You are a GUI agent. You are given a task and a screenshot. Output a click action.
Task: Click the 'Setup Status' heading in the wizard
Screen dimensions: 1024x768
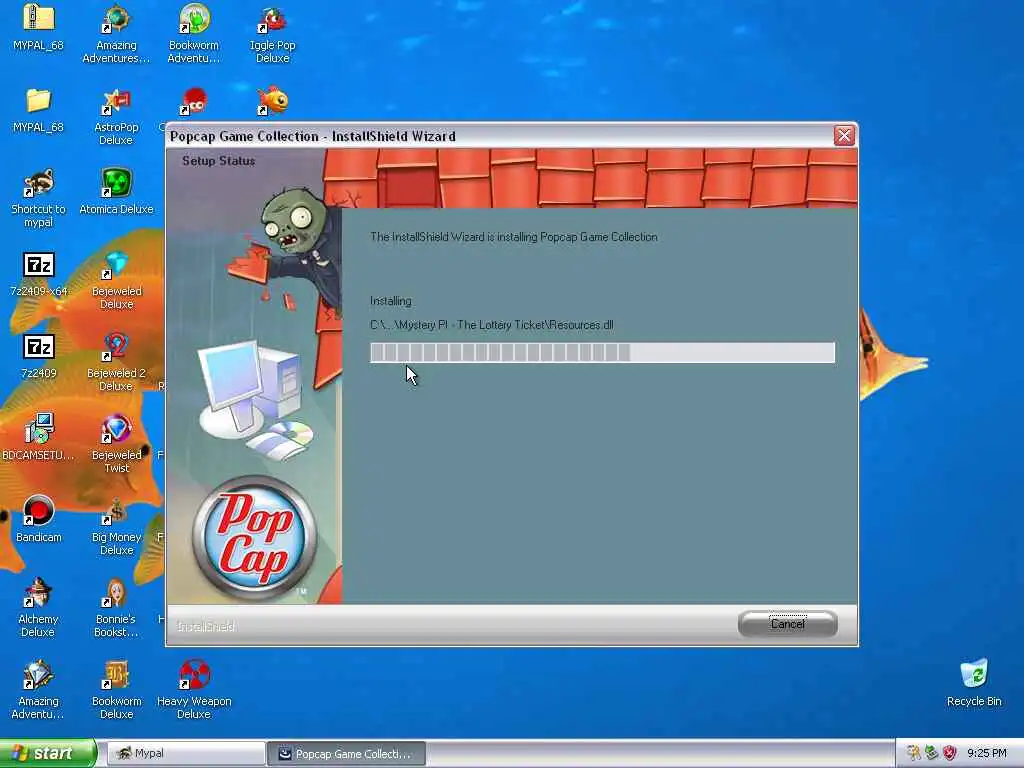click(x=218, y=161)
